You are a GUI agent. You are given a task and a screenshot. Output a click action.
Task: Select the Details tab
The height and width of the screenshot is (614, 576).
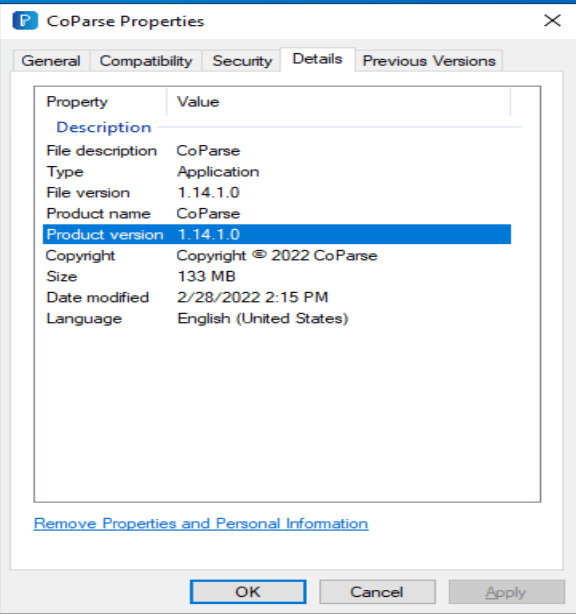click(x=318, y=59)
